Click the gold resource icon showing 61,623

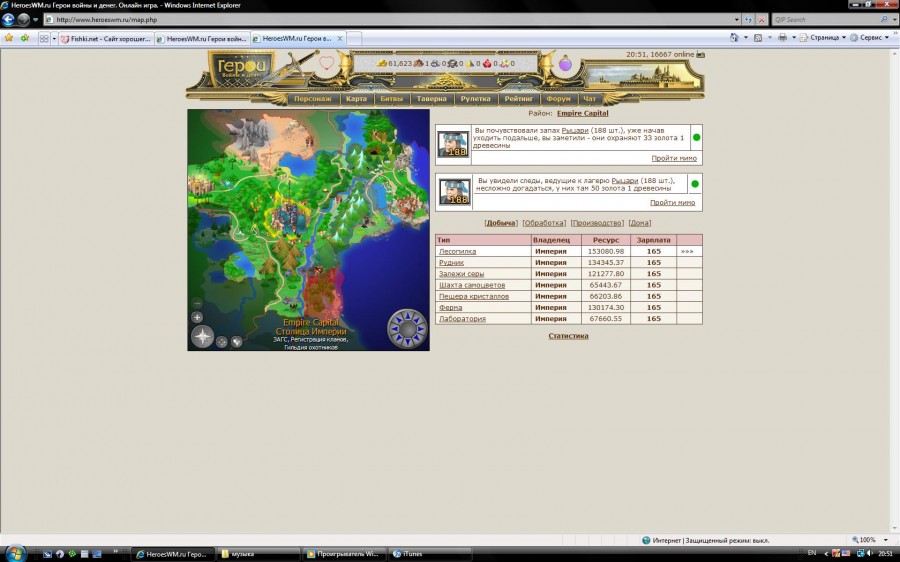coord(382,64)
